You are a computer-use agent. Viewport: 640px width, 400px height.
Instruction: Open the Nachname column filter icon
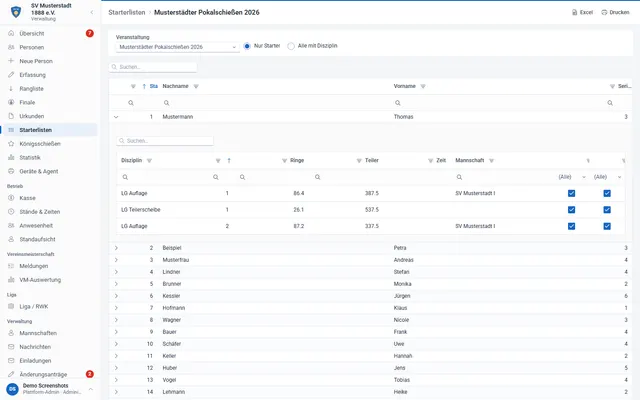tap(196, 87)
